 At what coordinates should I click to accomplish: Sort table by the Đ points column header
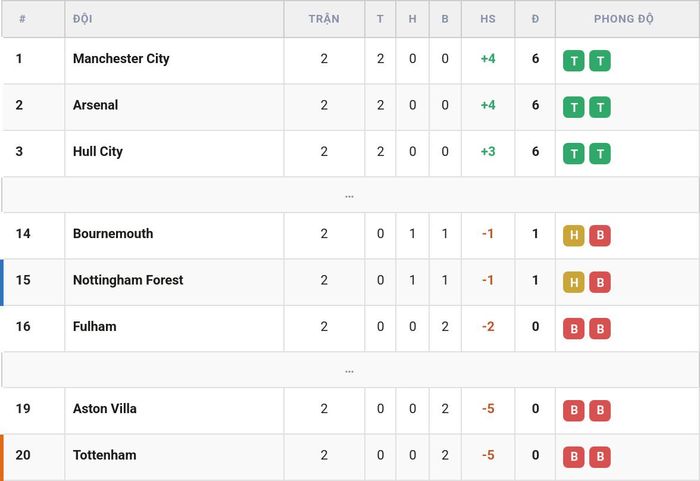(x=535, y=19)
